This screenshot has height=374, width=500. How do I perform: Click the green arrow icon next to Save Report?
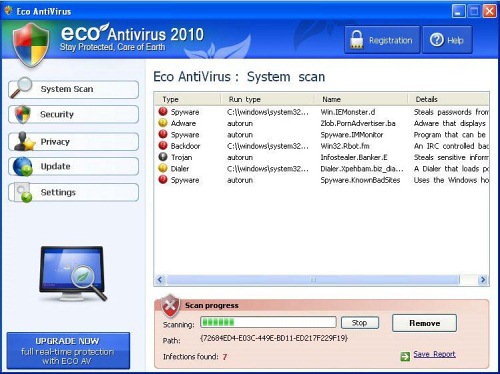click(405, 356)
